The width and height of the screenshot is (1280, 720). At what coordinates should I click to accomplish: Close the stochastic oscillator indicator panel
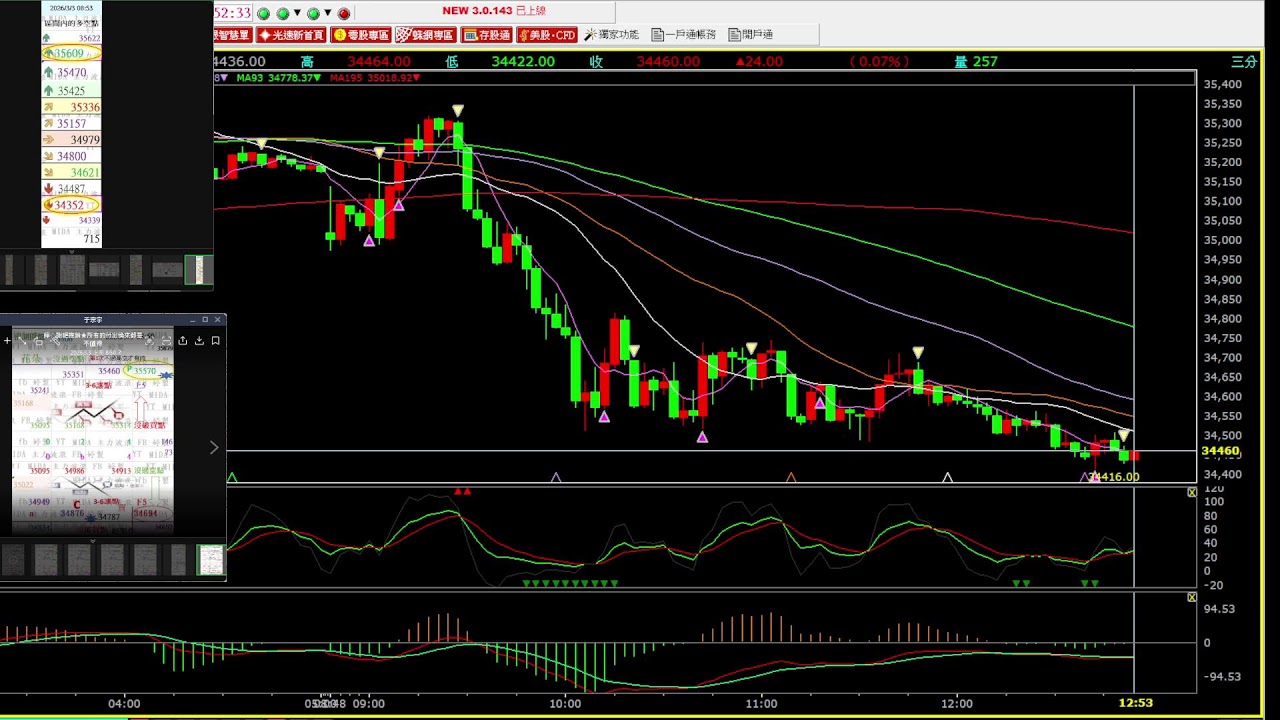pyautogui.click(x=1192, y=493)
